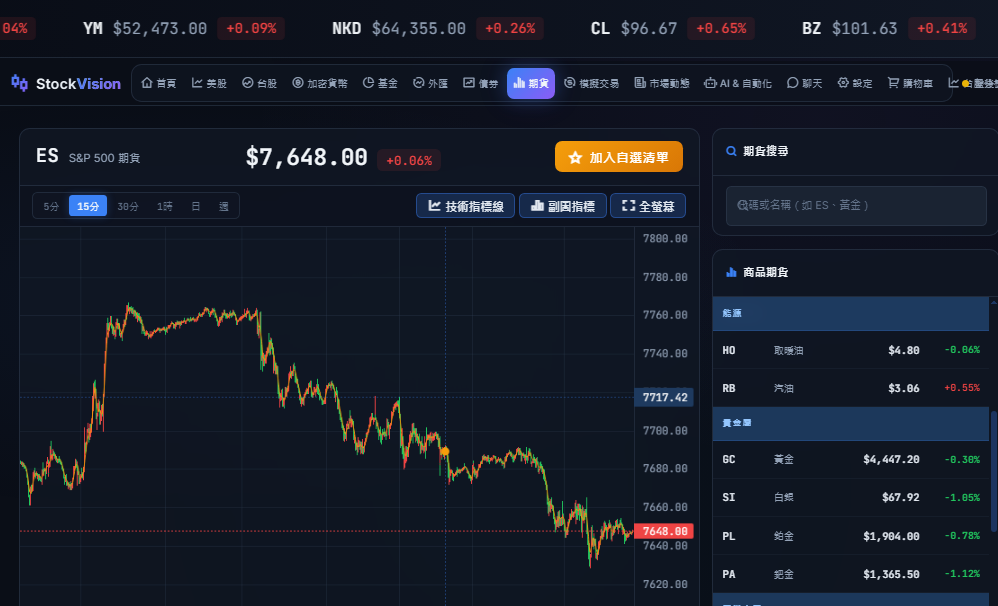
Task: Open the 美股 US stocks section
Action: (209, 83)
